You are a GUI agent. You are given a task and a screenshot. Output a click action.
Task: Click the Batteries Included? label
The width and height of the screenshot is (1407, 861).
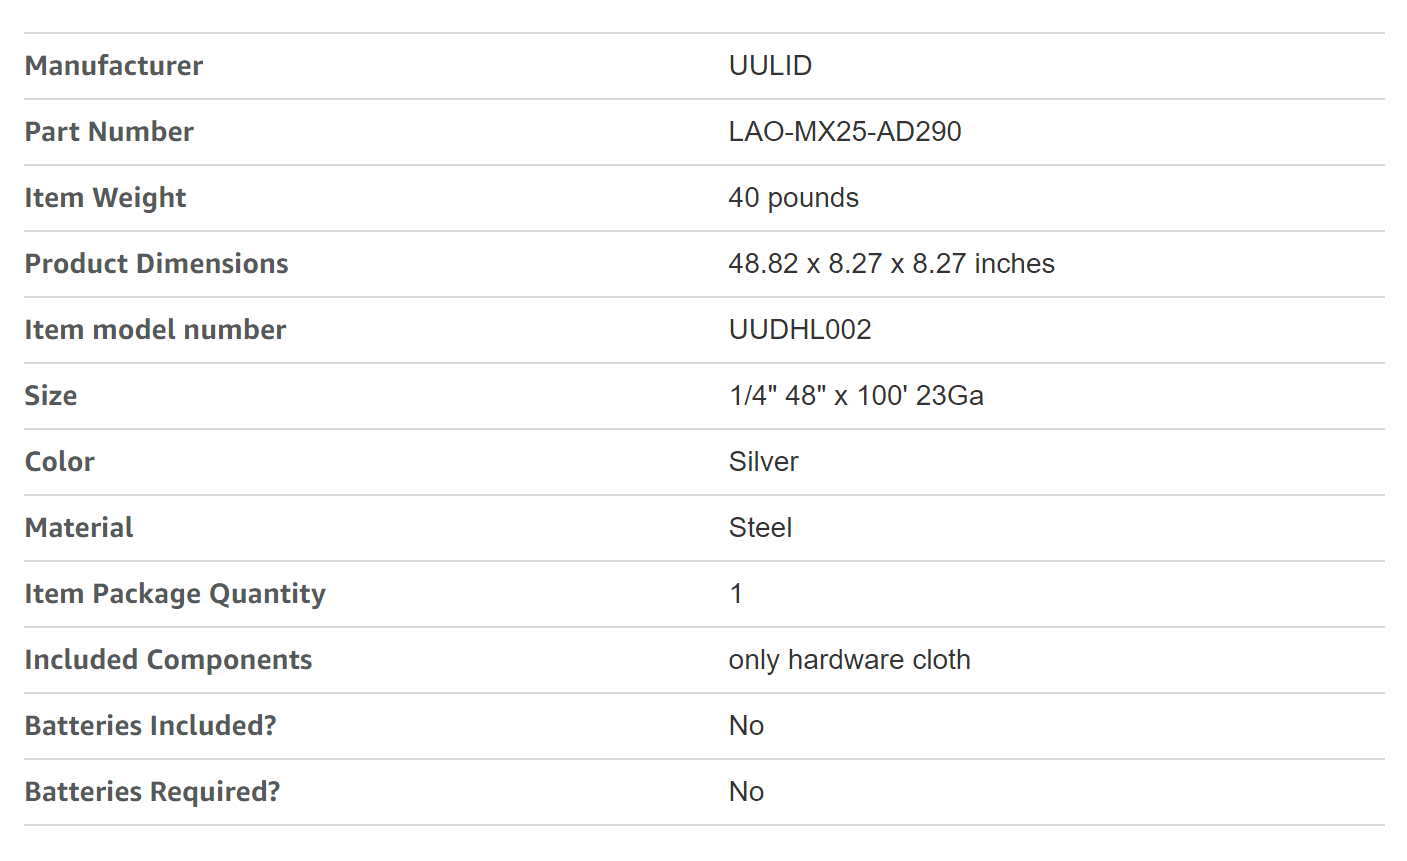(x=150, y=726)
